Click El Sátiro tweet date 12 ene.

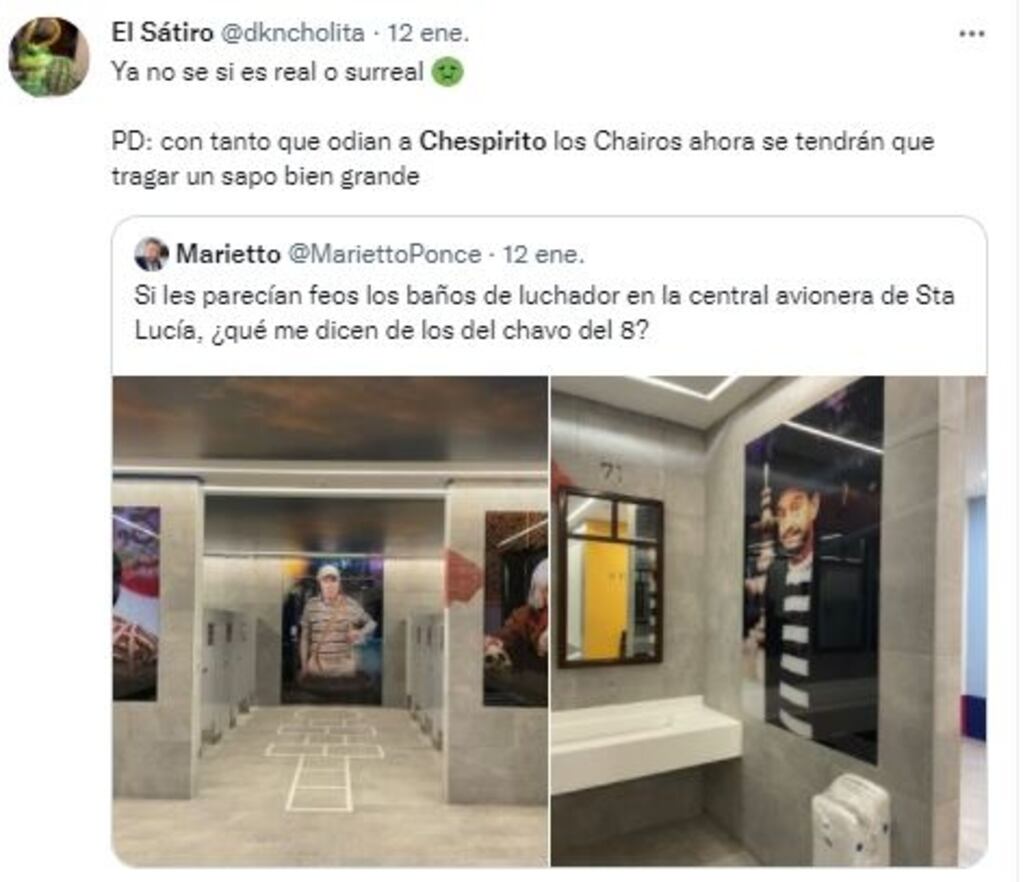[429, 33]
